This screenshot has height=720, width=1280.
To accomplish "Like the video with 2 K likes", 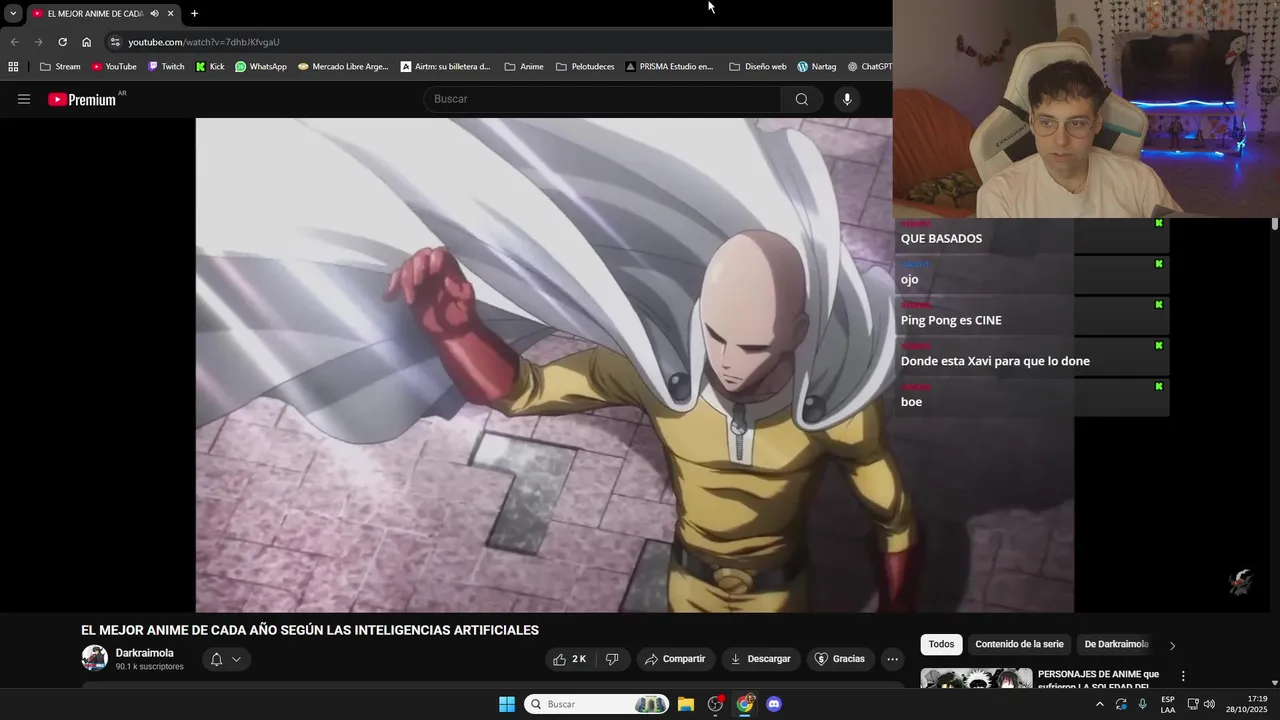I will point(570,659).
